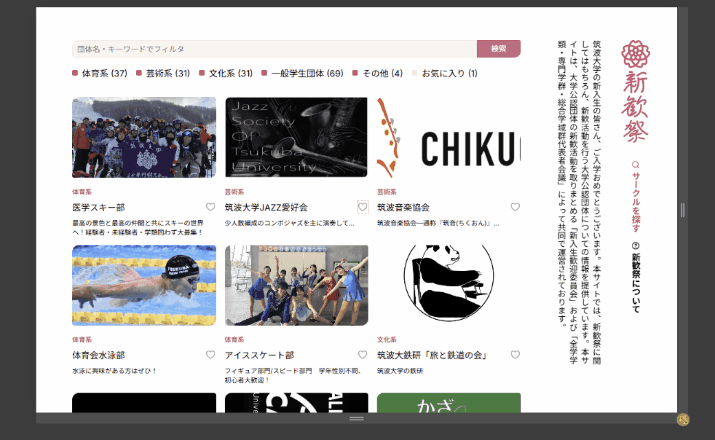This screenshot has height=440, width=715.
Task: Click the 検索 search button
Action: coord(499,49)
